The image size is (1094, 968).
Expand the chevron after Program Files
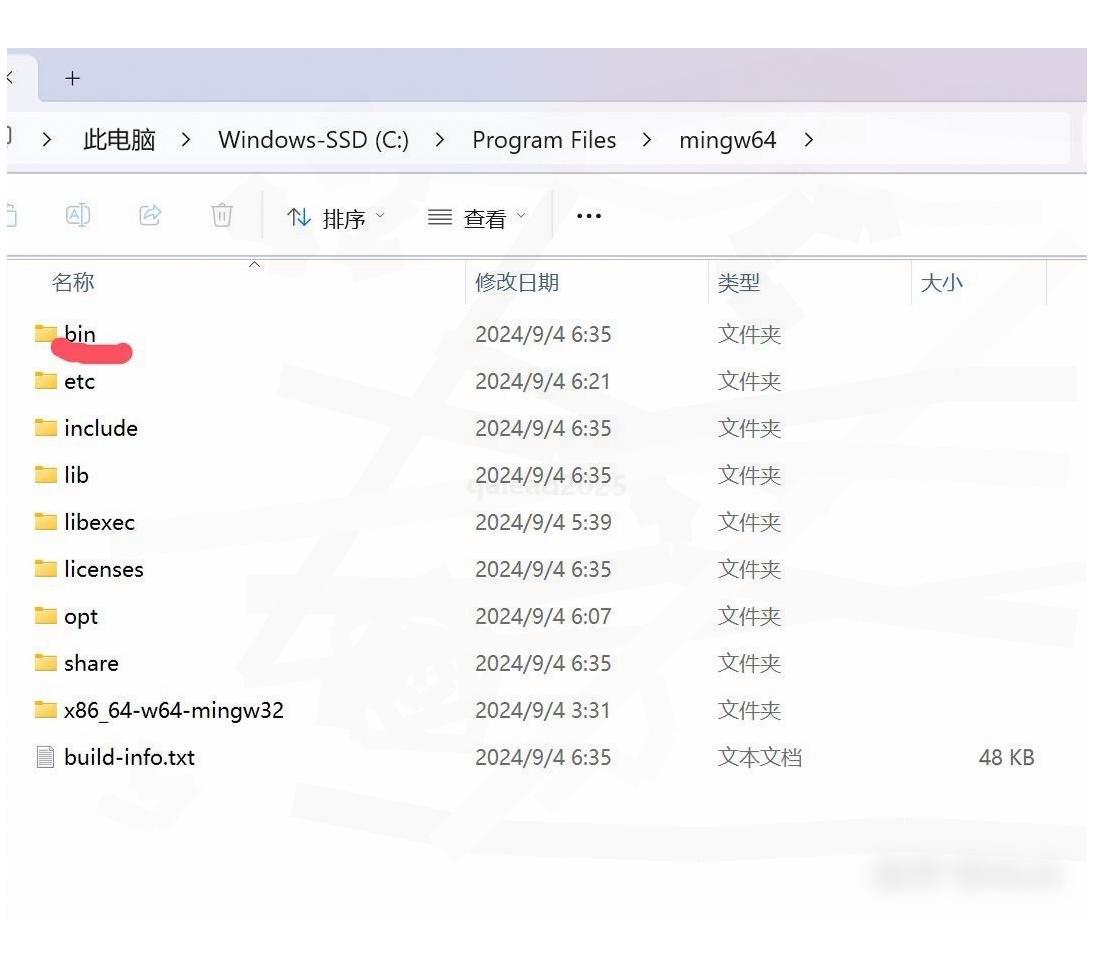click(647, 140)
